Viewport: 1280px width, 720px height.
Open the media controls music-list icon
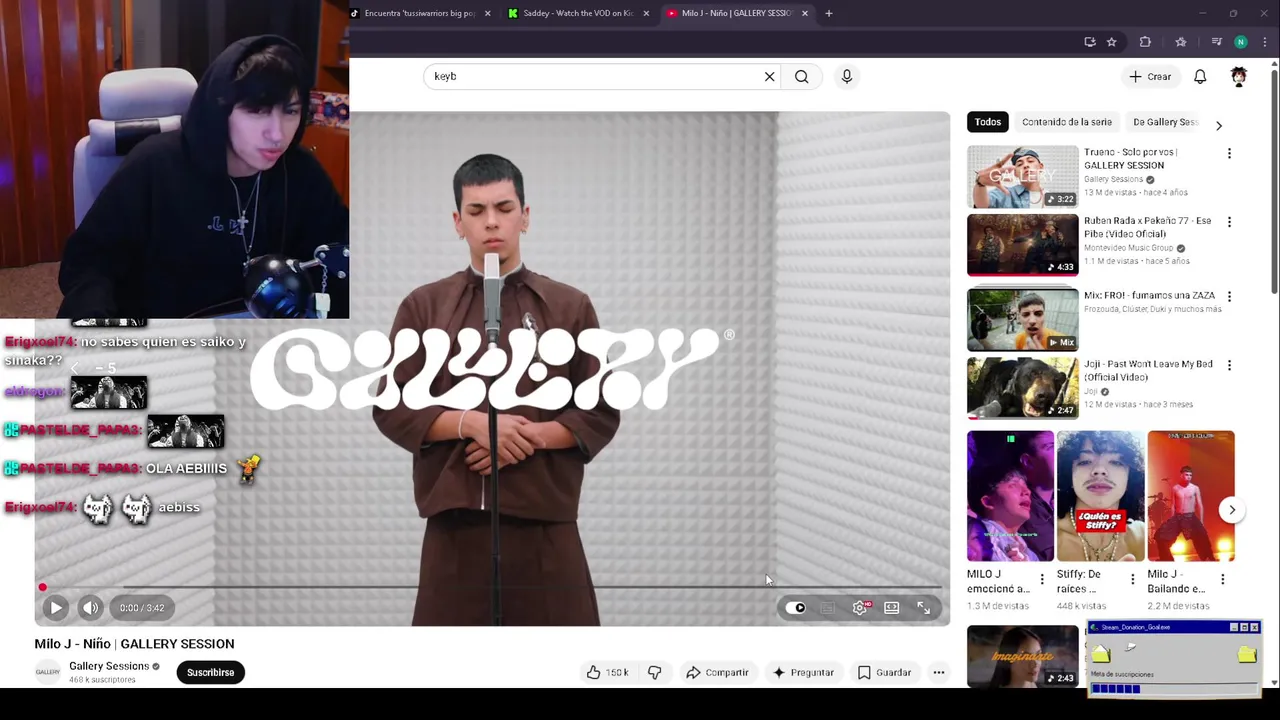pyautogui.click(x=1216, y=42)
